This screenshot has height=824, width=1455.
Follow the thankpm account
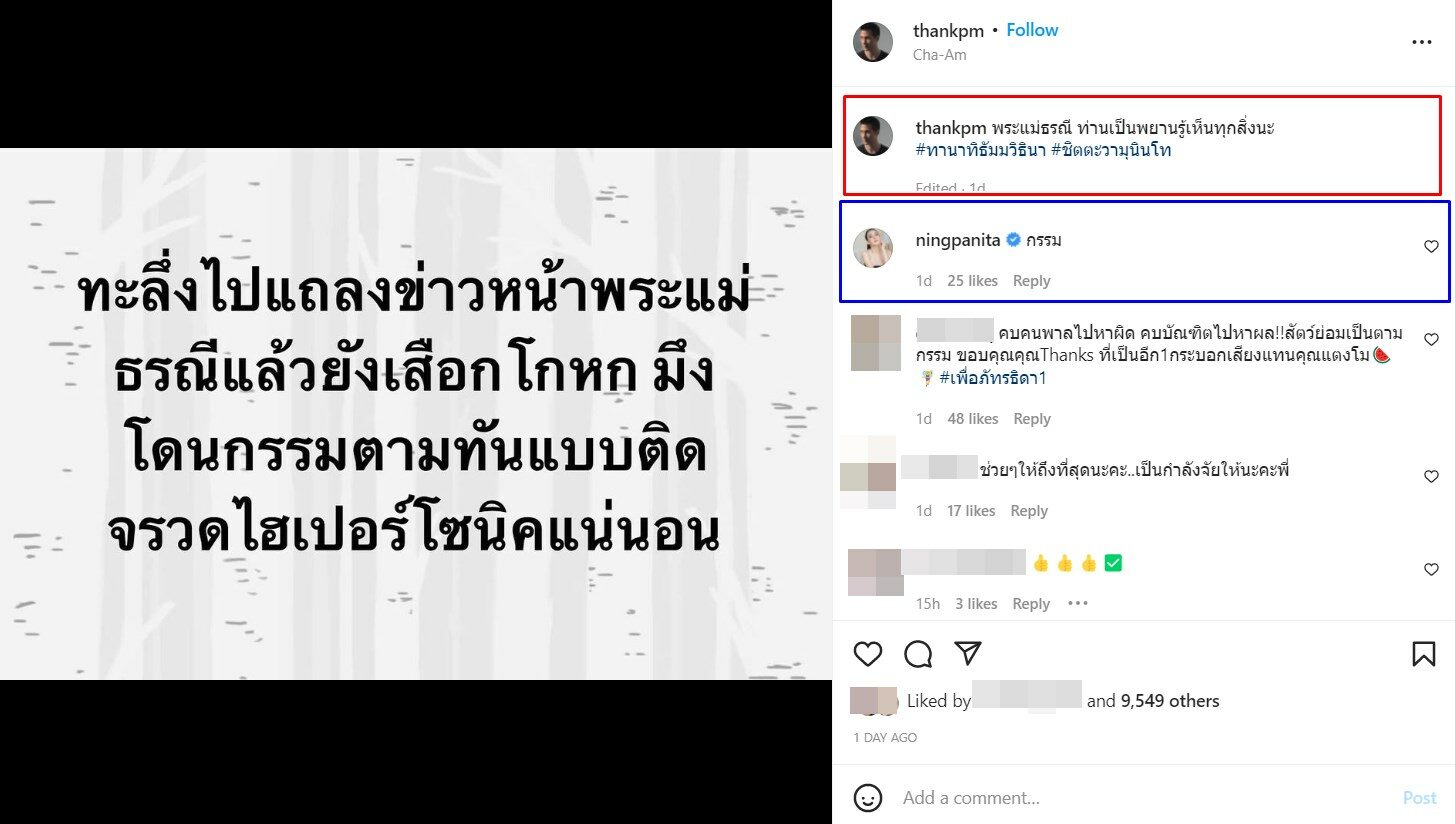[x=1032, y=30]
